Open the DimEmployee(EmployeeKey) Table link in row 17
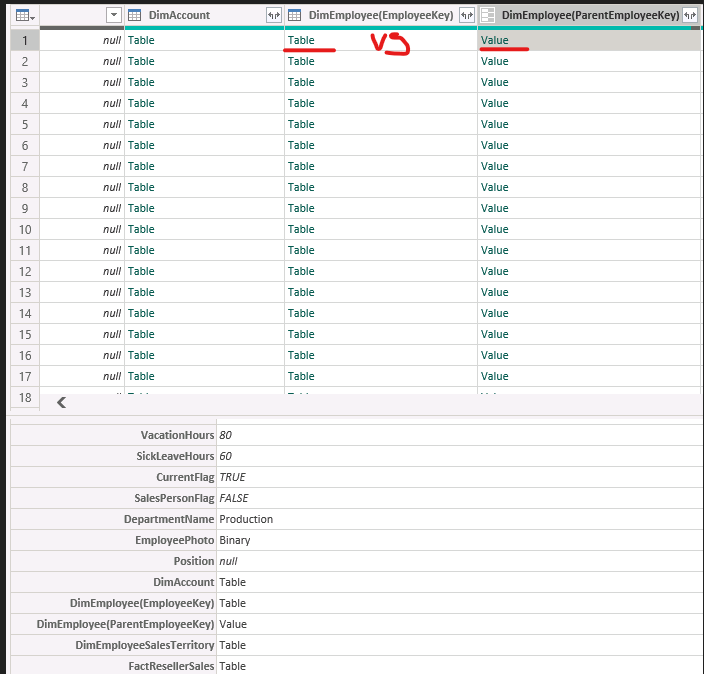 click(301, 376)
